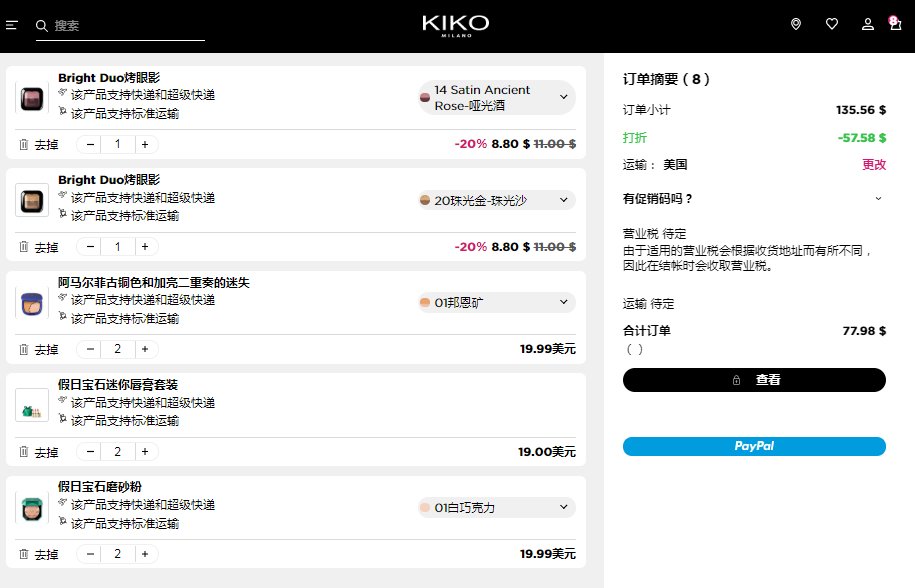Open thumbnail of 14 Satin Ancient Rose eyeshadow

point(32,99)
